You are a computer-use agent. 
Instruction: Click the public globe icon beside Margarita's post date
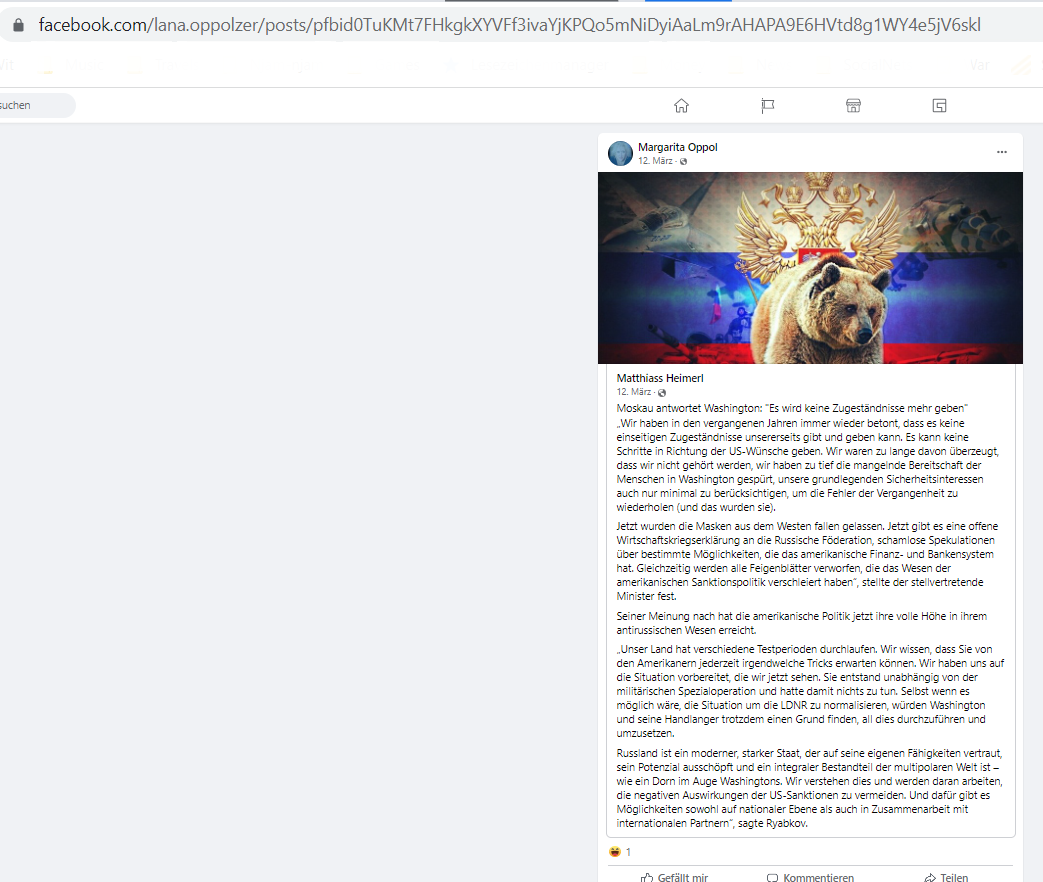point(683,161)
